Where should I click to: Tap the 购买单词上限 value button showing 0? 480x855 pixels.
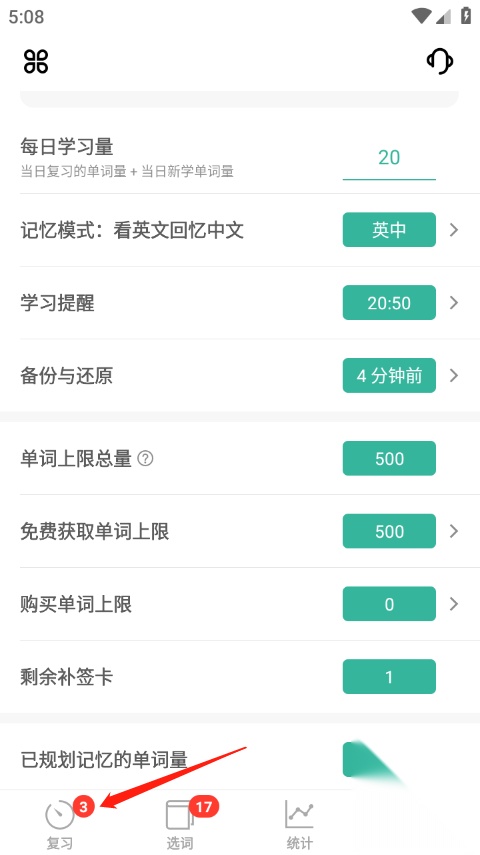[x=389, y=604]
